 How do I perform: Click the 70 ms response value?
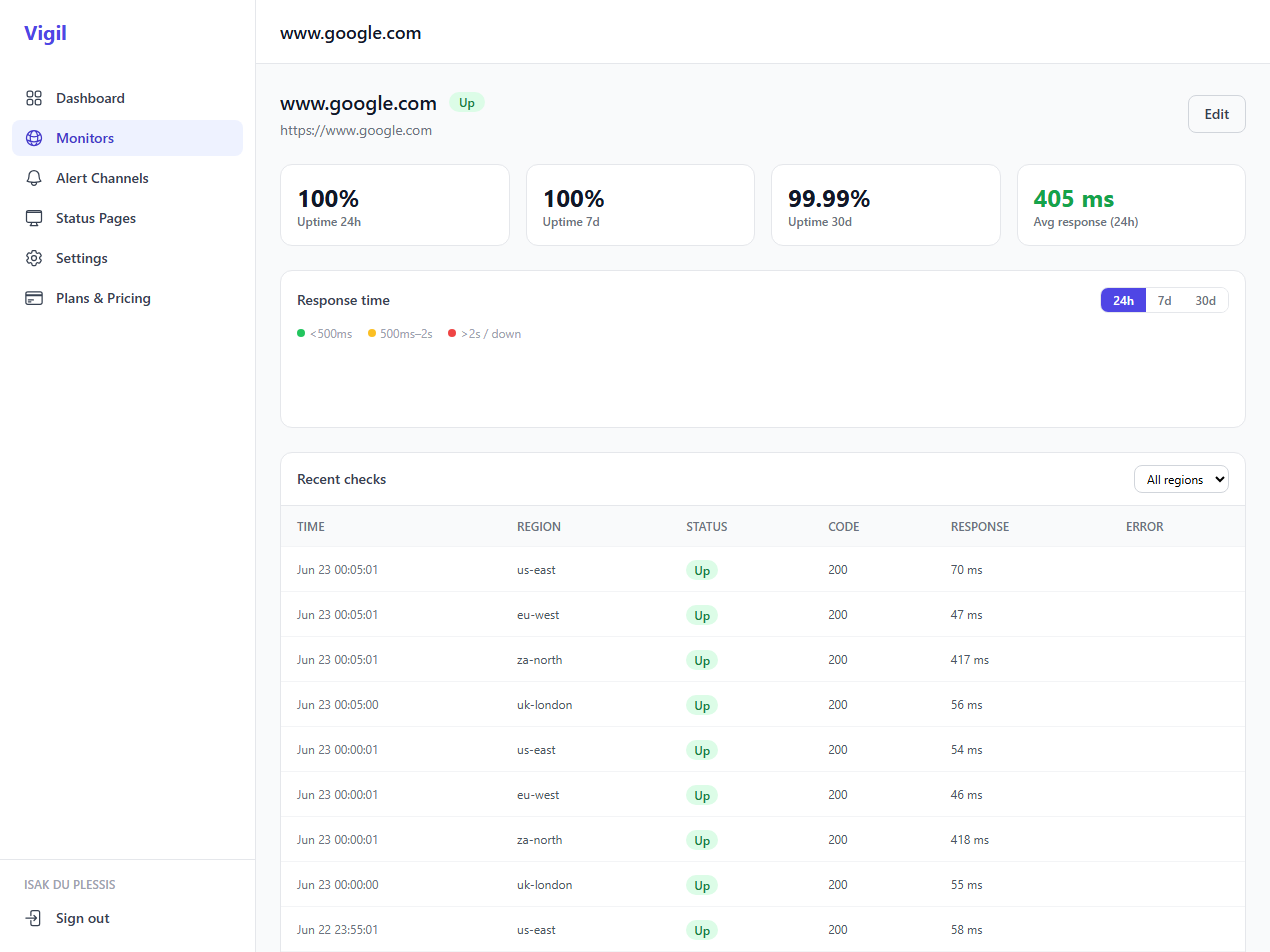(967, 570)
